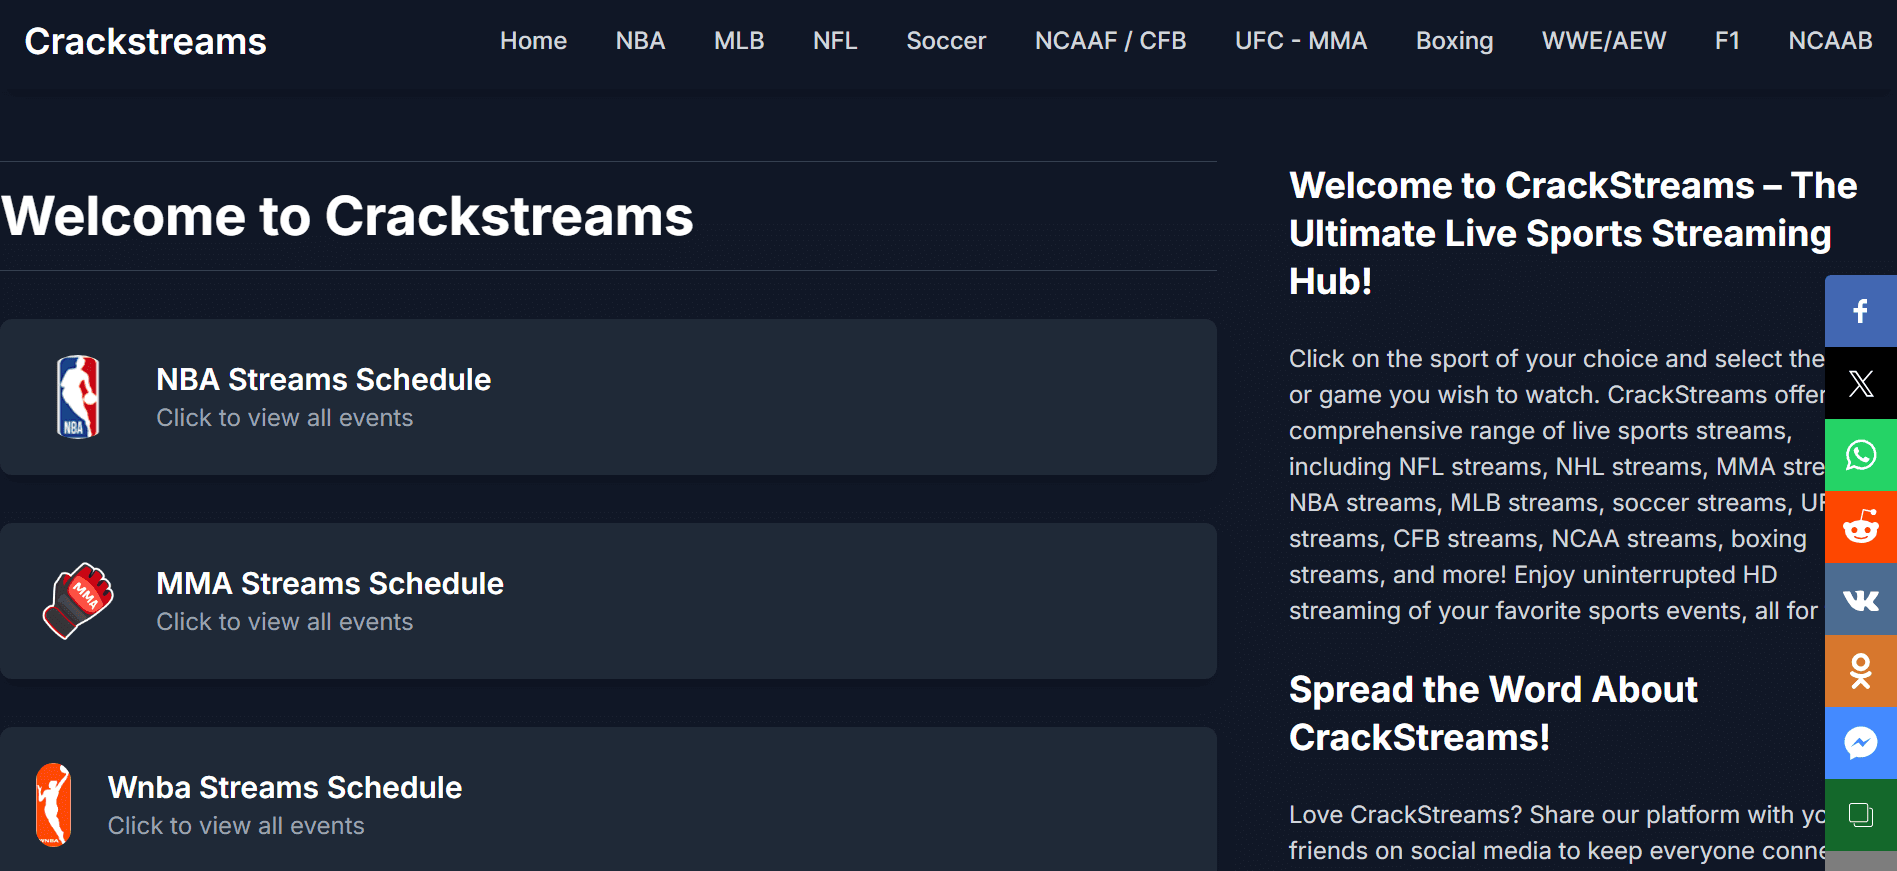The image size is (1897, 871).
Task: Share via WhatsApp icon
Action: [x=1861, y=455]
